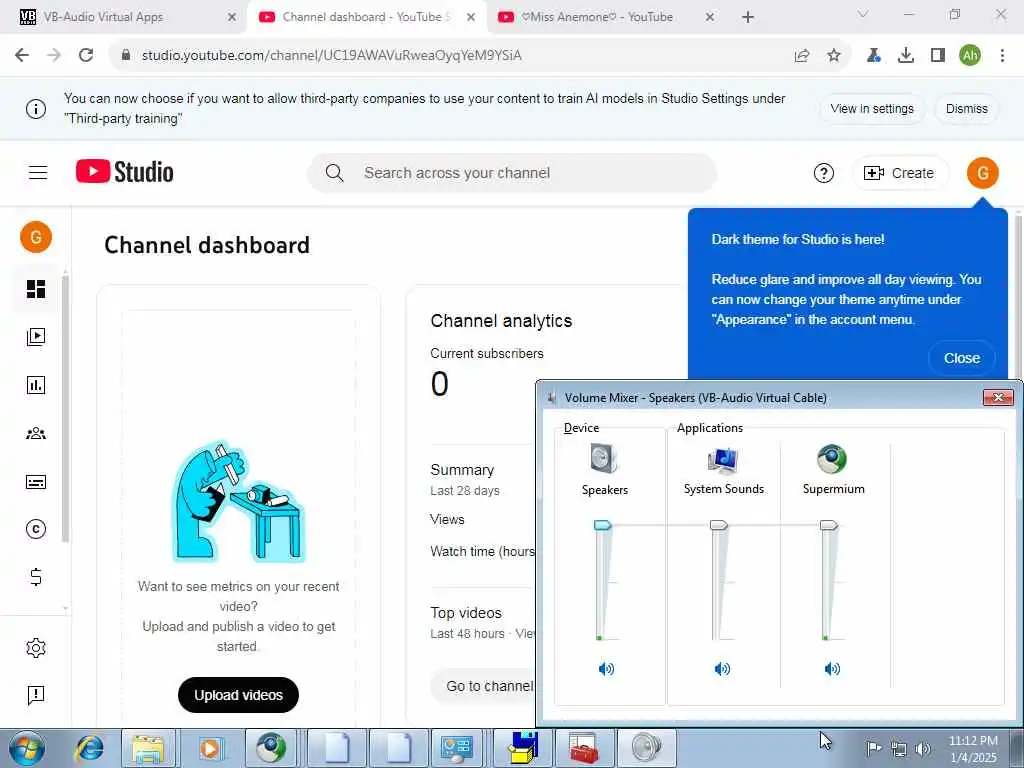Click the Studio sidebar scrollbar
The width and height of the screenshot is (1024, 768).
point(65,408)
